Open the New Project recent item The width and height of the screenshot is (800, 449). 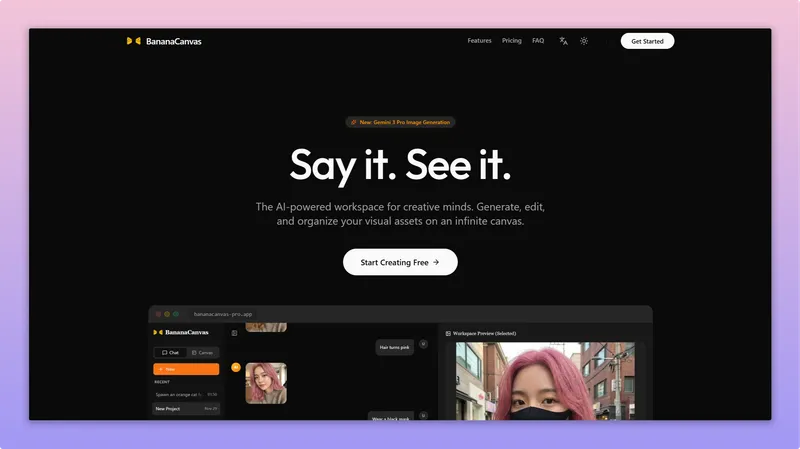click(186, 409)
